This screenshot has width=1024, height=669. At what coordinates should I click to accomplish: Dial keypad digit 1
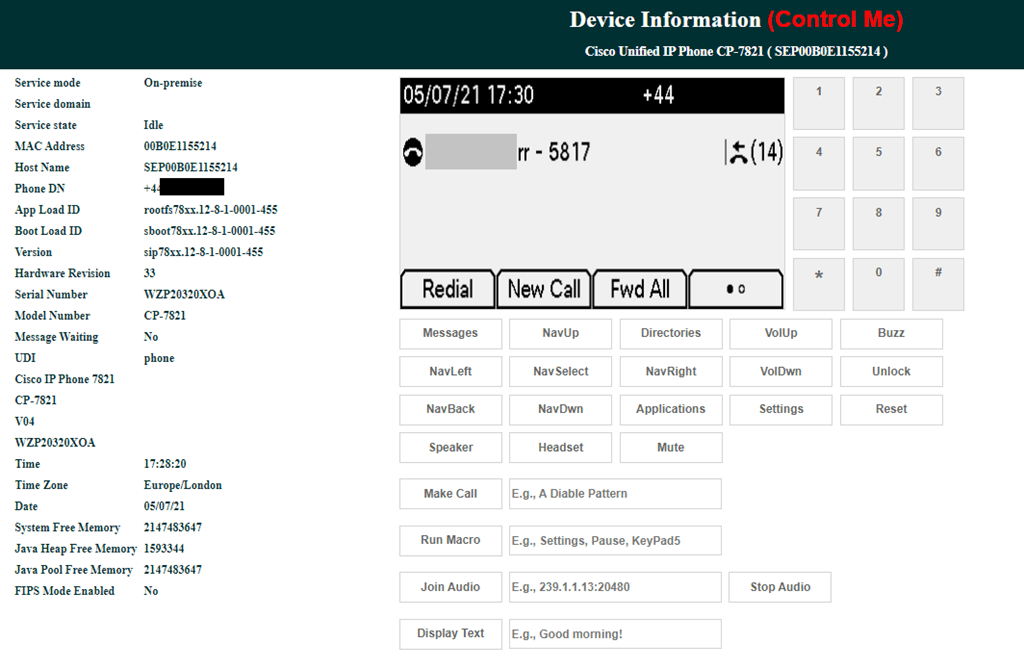[819, 103]
